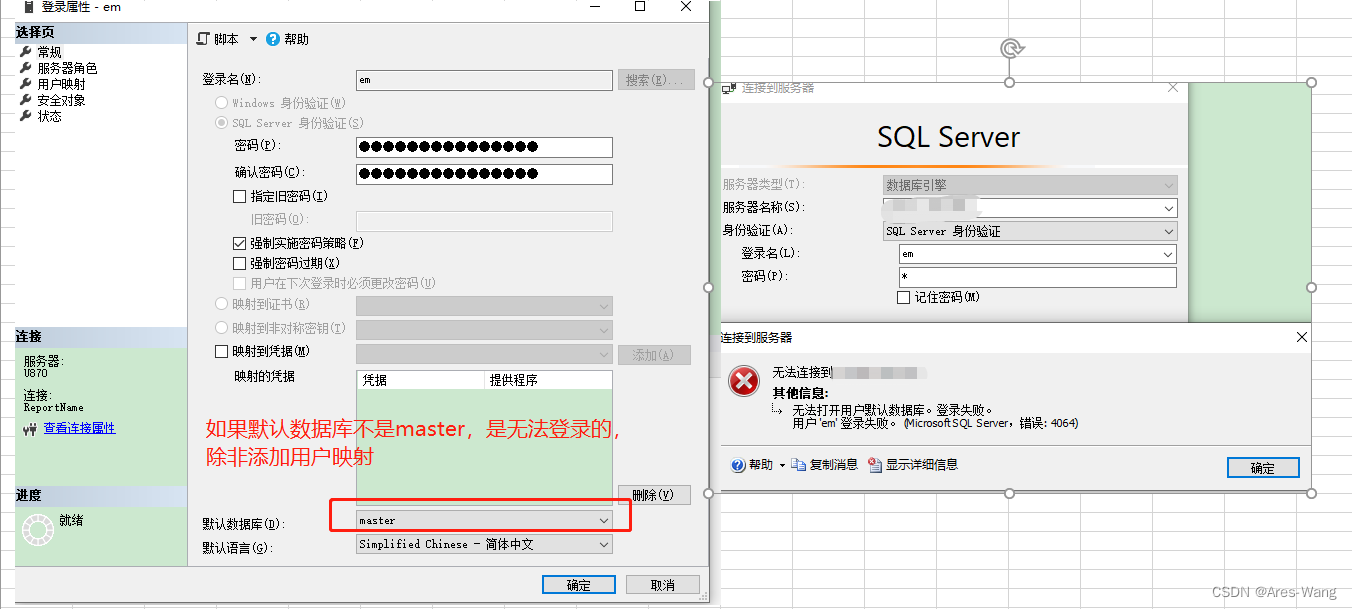The height and width of the screenshot is (609, 1352).
Task: Open the 查看连接属性 link
Action: [79, 428]
